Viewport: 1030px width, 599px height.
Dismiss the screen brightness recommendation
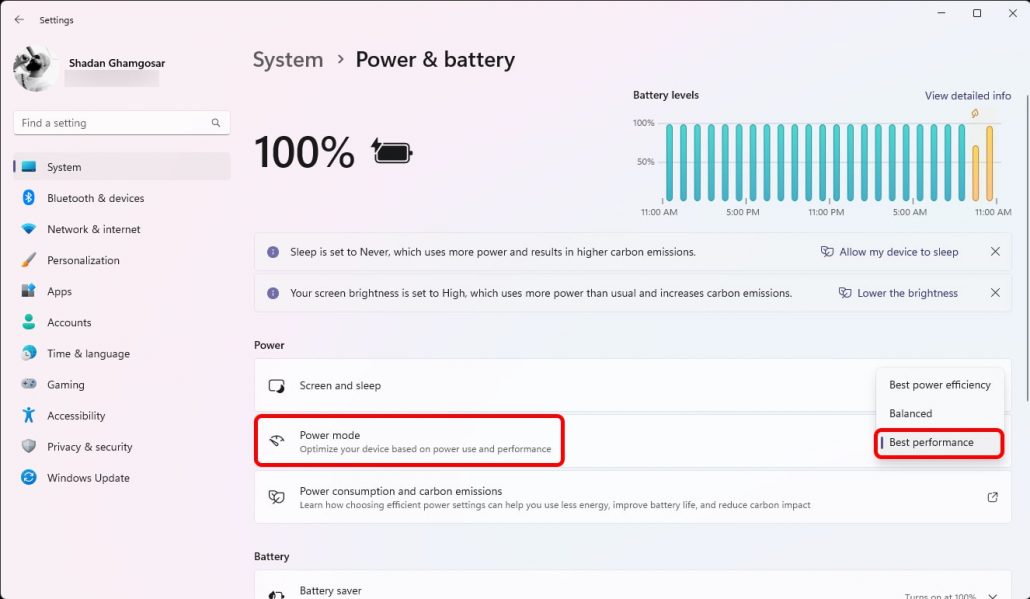pos(995,293)
